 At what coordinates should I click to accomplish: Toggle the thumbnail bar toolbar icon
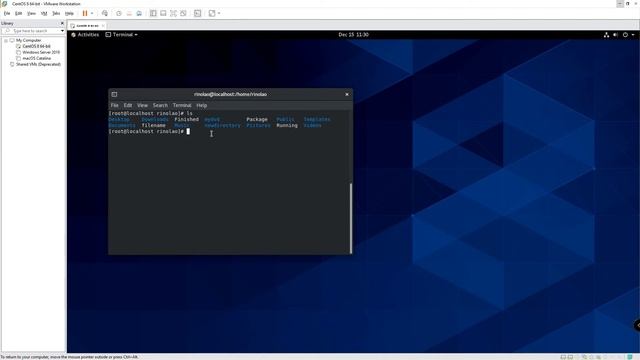pyautogui.click(x=163, y=13)
